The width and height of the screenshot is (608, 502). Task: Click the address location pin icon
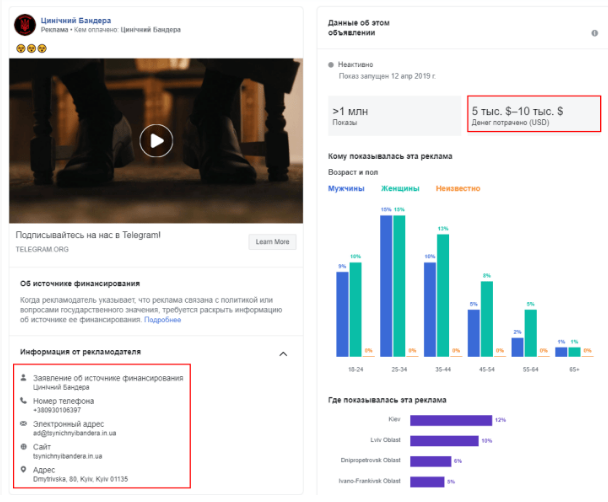[x=23, y=470]
